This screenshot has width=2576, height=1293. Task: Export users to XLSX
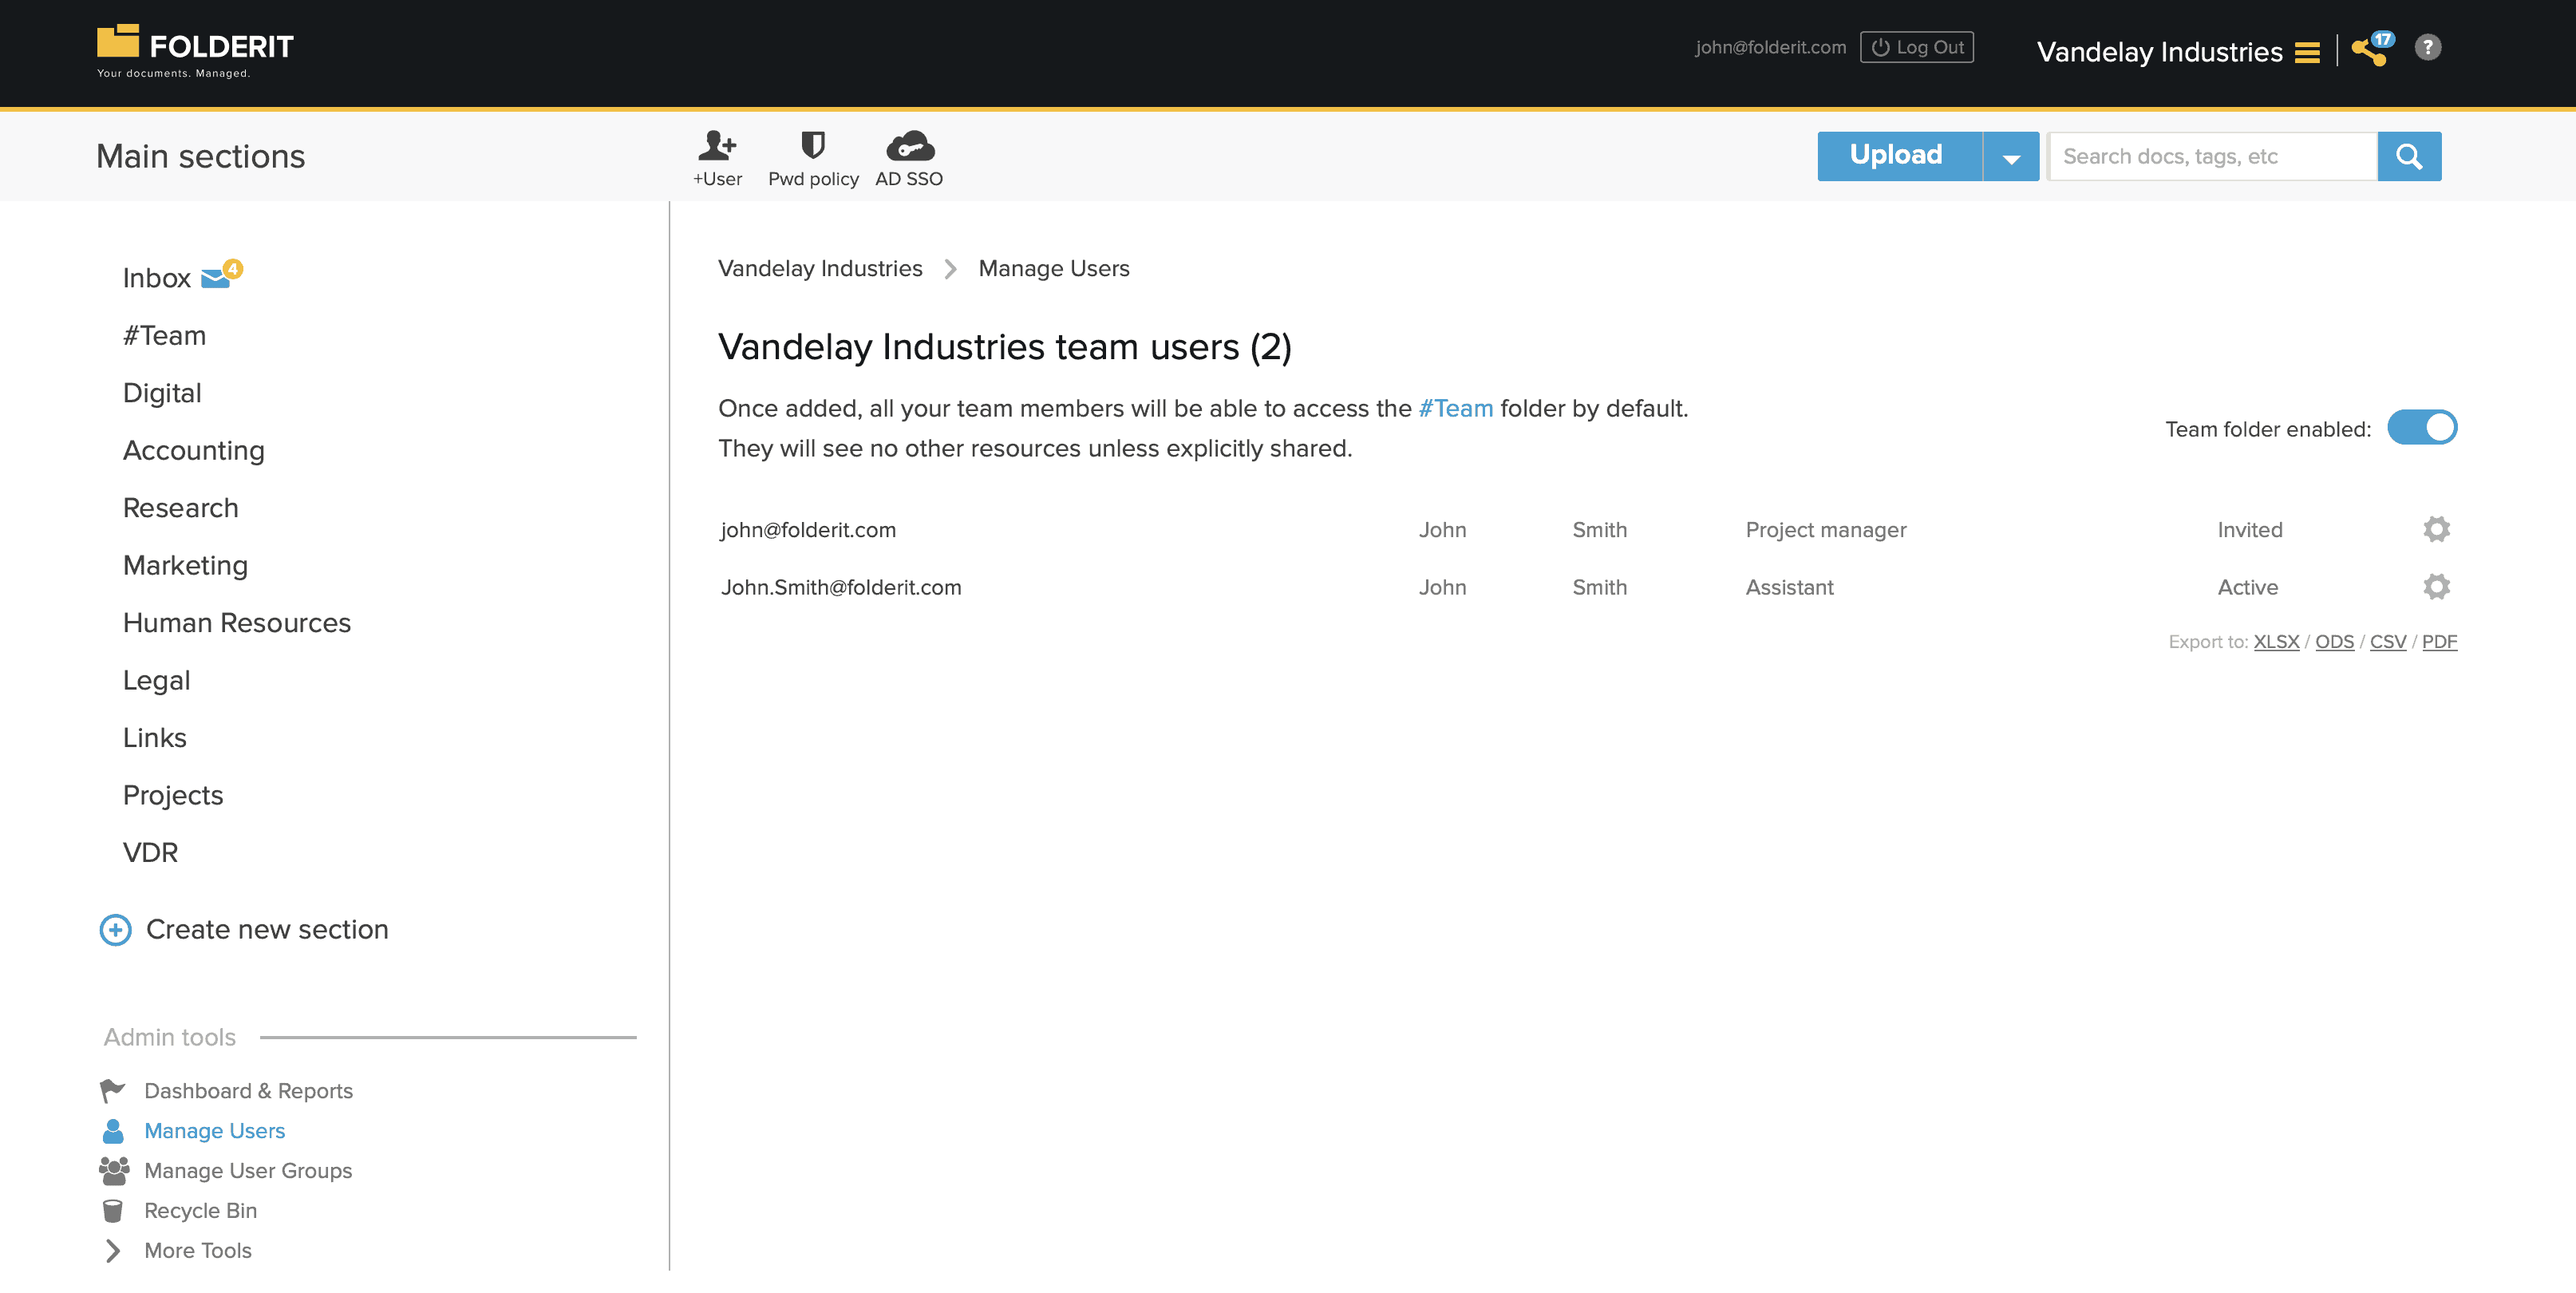2276,641
